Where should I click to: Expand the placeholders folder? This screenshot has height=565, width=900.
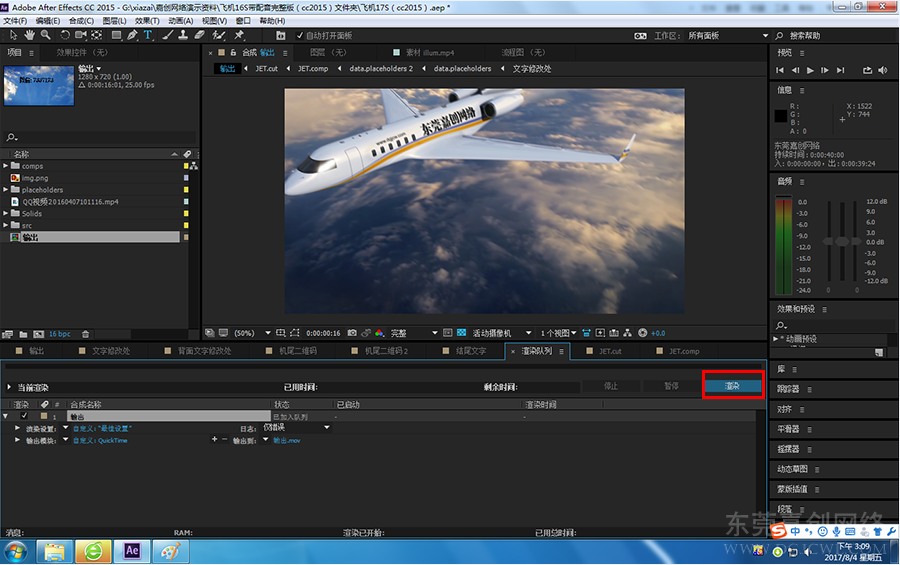tap(5, 189)
